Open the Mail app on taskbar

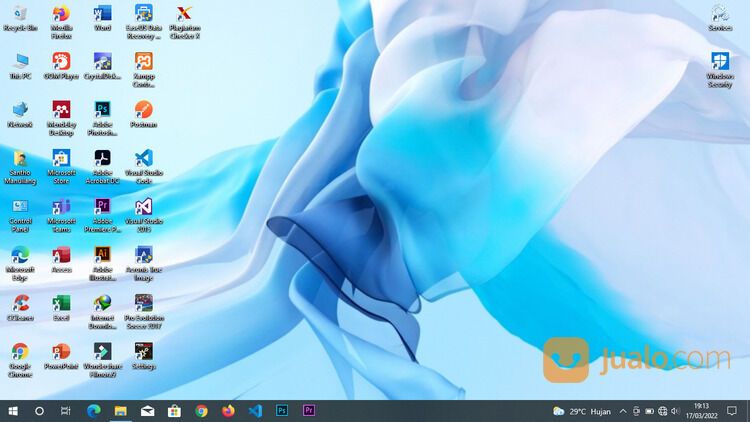click(147, 411)
